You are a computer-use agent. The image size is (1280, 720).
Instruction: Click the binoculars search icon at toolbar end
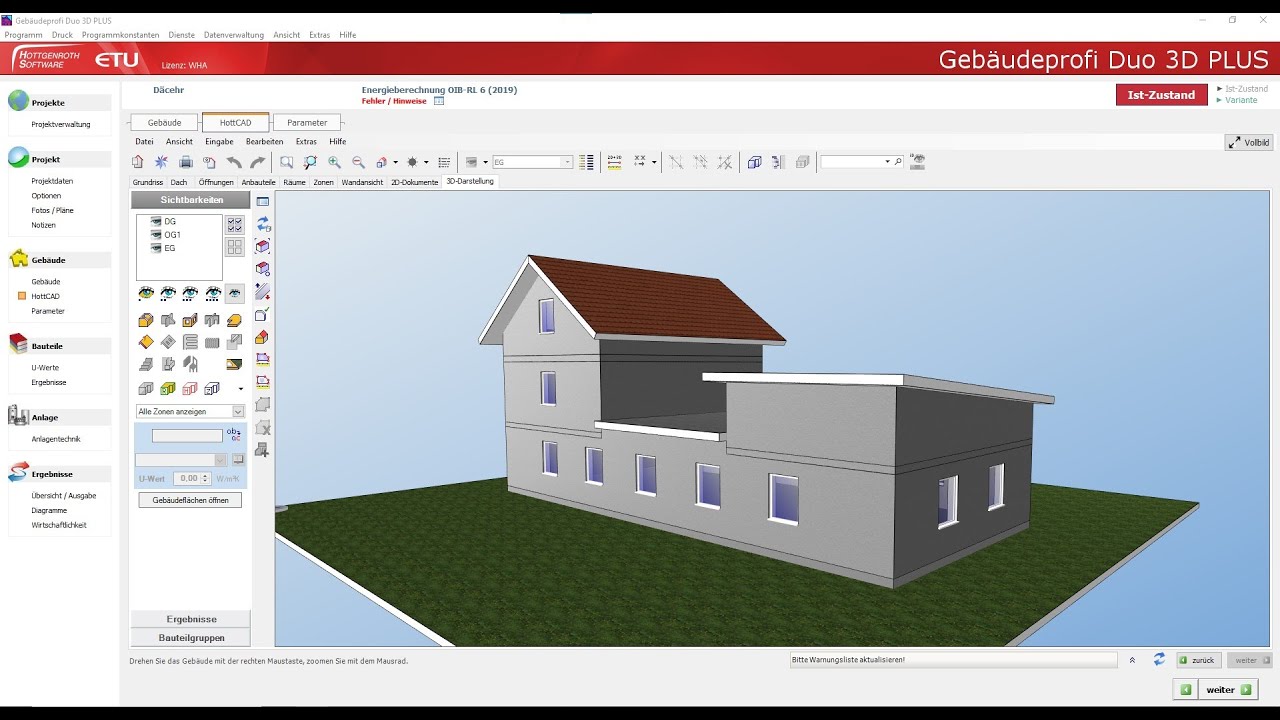(x=917, y=162)
